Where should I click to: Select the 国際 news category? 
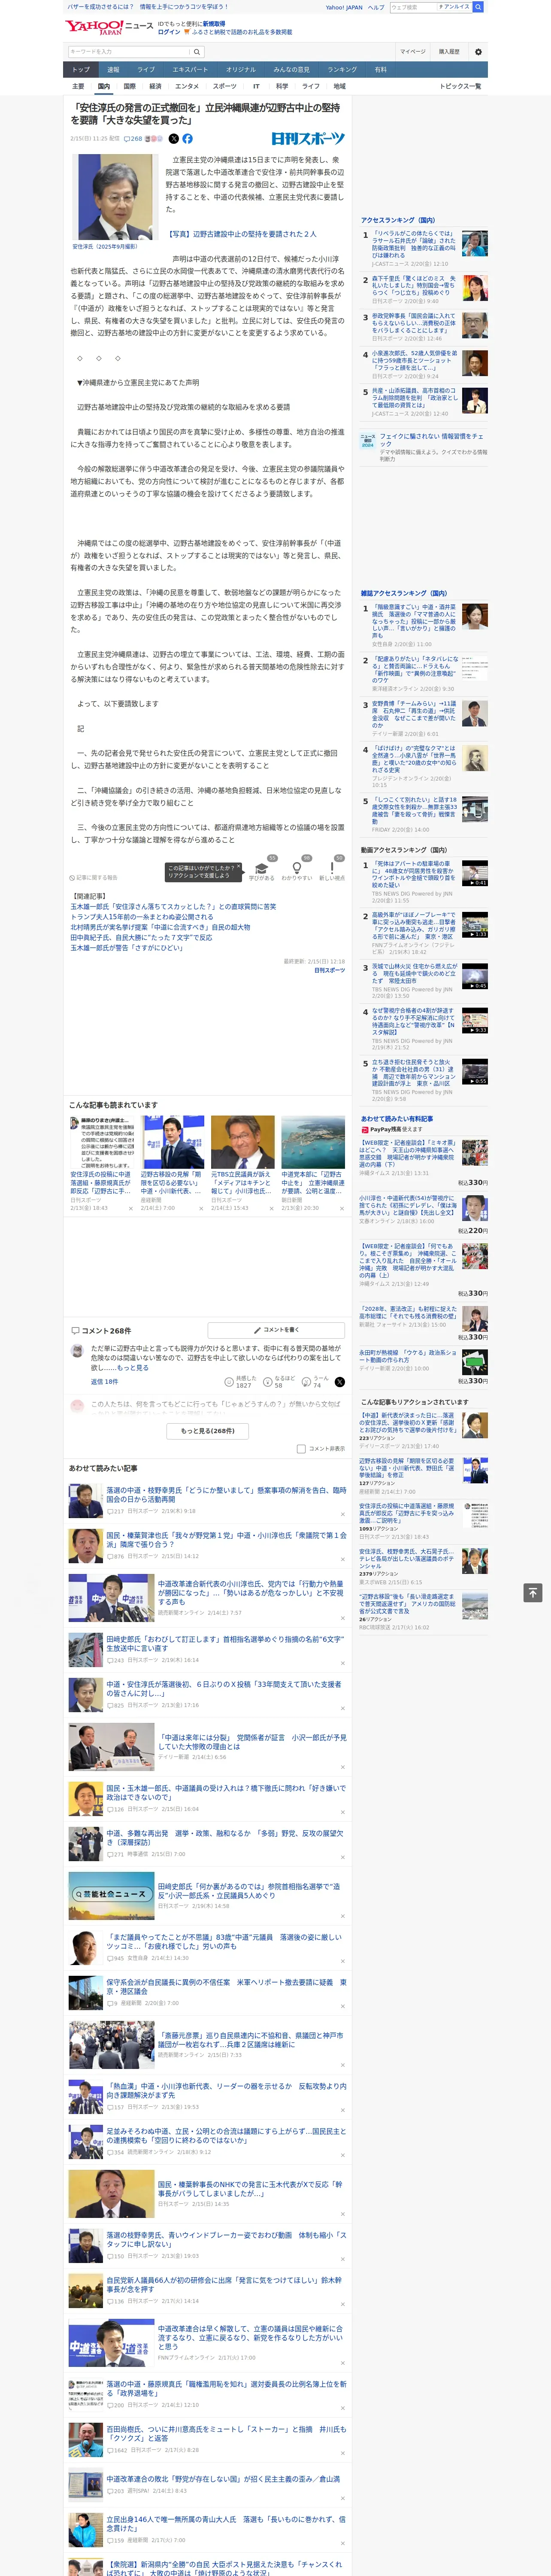pyautogui.click(x=129, y=86)
